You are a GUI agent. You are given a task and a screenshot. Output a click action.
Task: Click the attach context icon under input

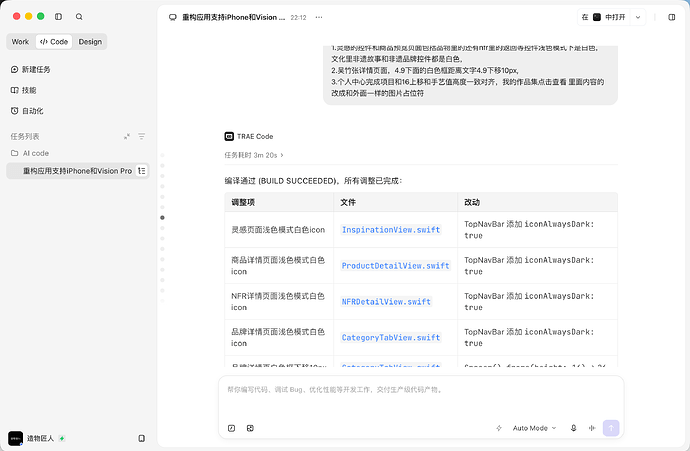pyautogui.click(x=250, y=428)
